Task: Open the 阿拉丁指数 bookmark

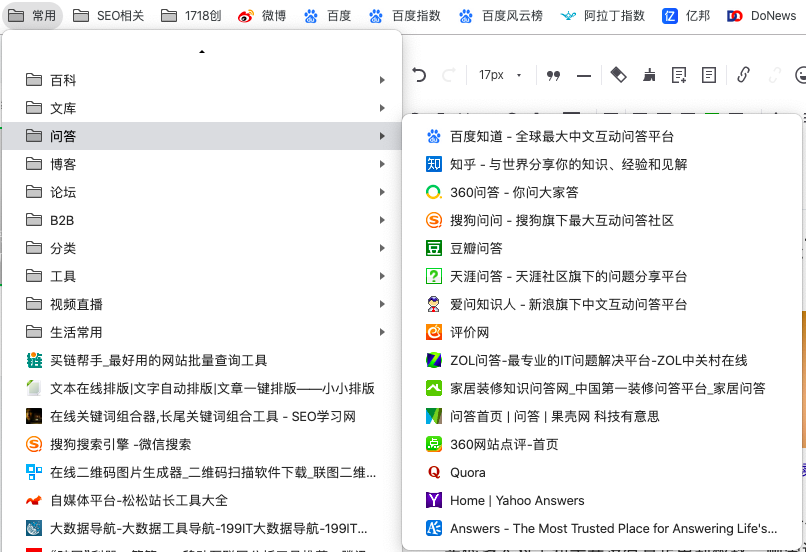Action: coord(602,16)
